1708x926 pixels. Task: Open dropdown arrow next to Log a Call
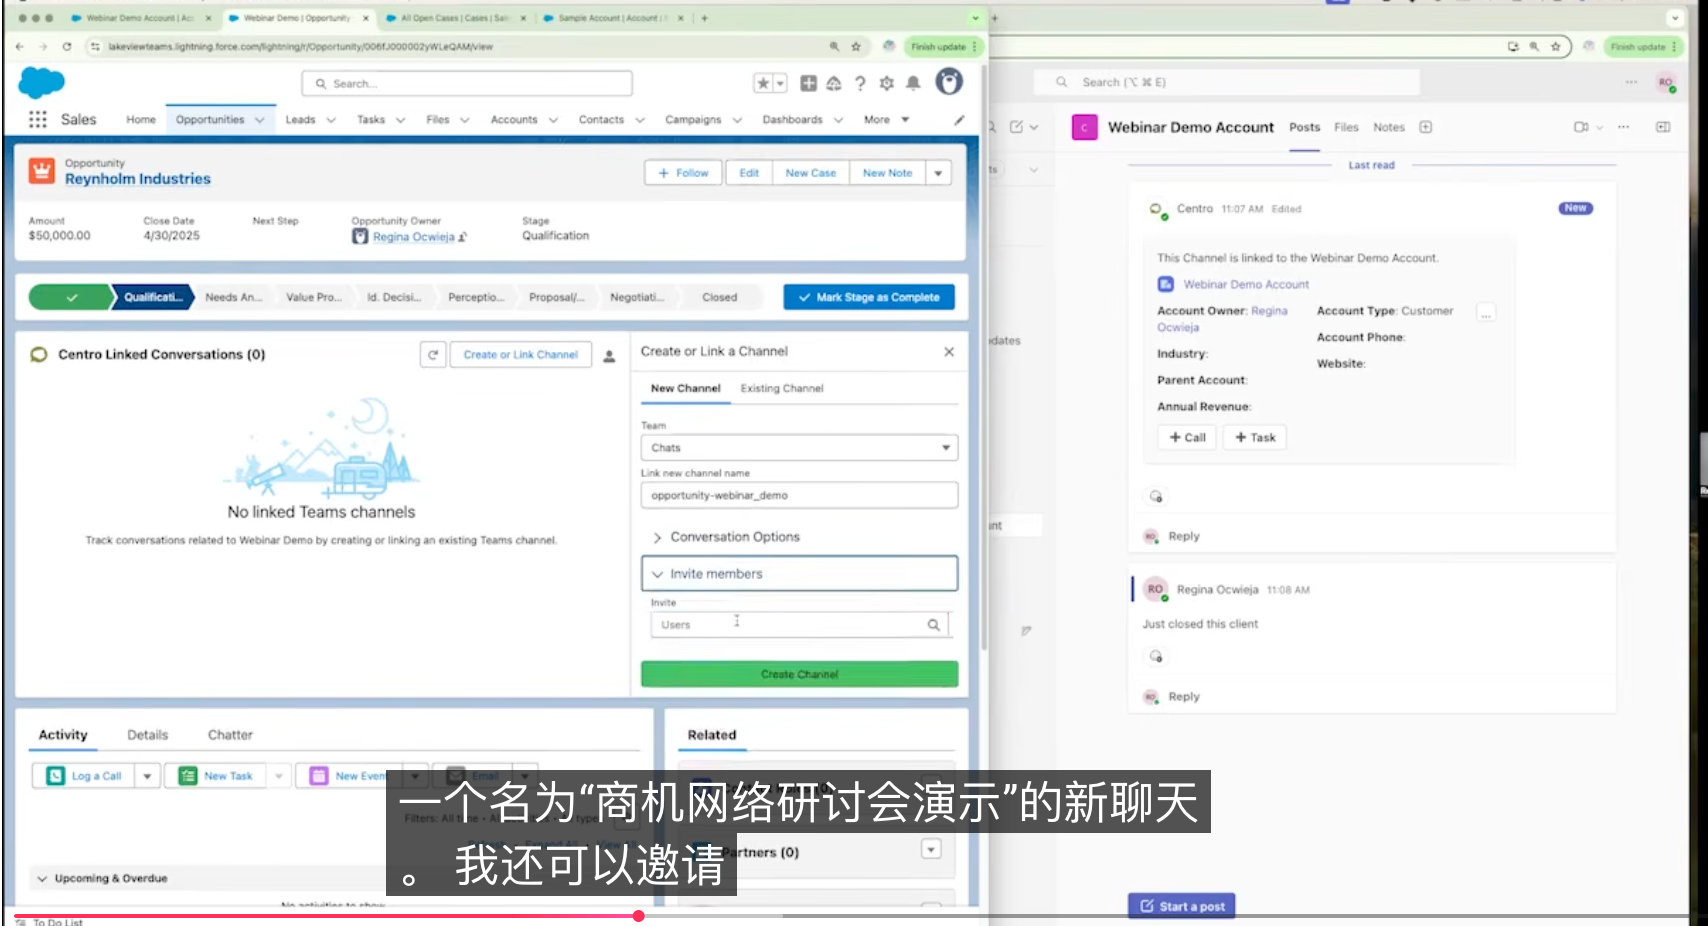pos(147,776)
